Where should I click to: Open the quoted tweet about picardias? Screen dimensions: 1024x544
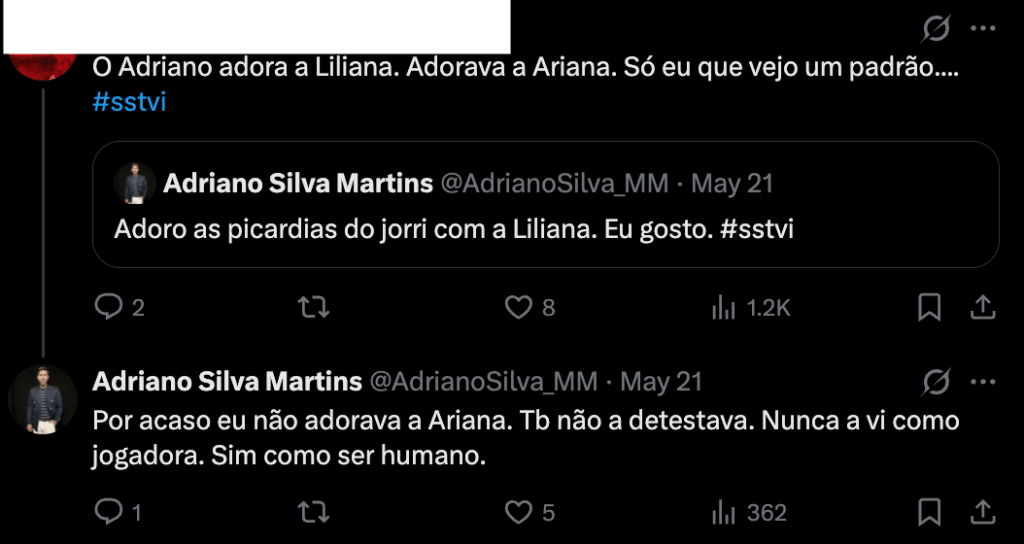pos(546,204)
